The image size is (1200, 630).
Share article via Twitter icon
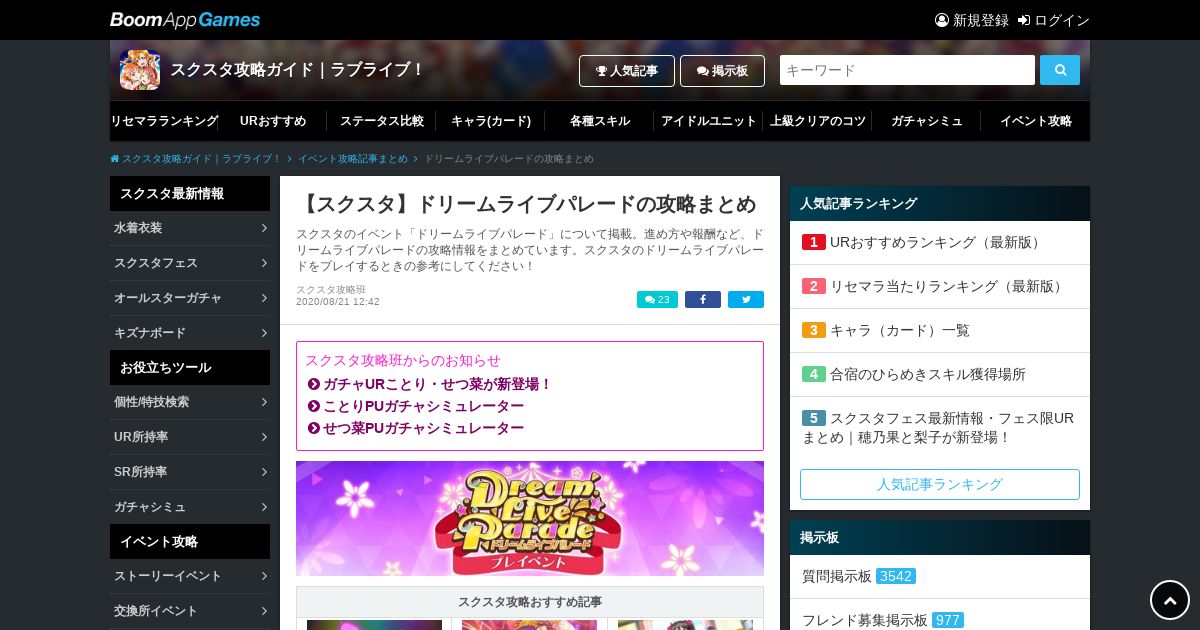pyautogui.click(x=746, y=299)
